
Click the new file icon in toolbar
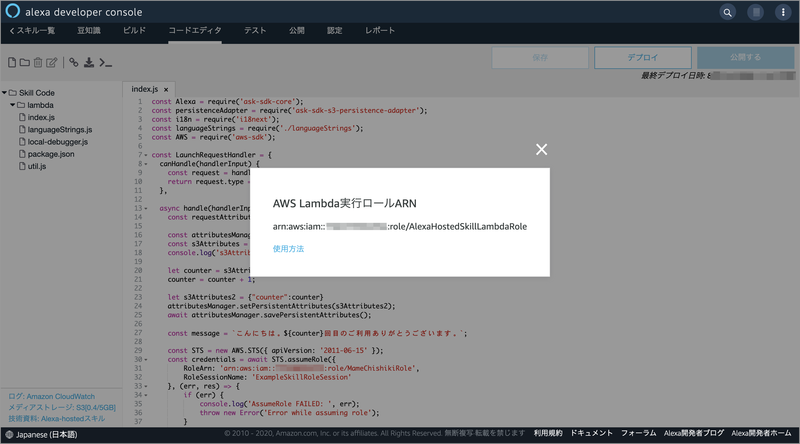12,62
